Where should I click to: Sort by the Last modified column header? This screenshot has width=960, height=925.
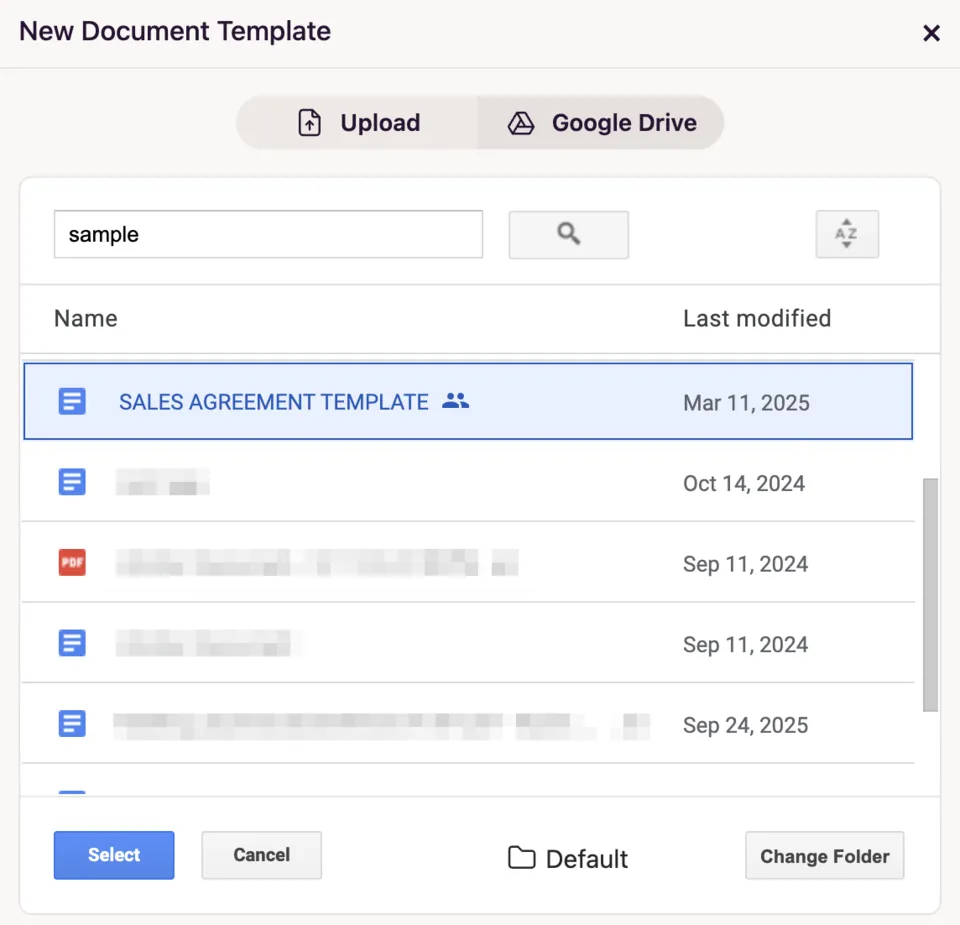click(756, 318)
